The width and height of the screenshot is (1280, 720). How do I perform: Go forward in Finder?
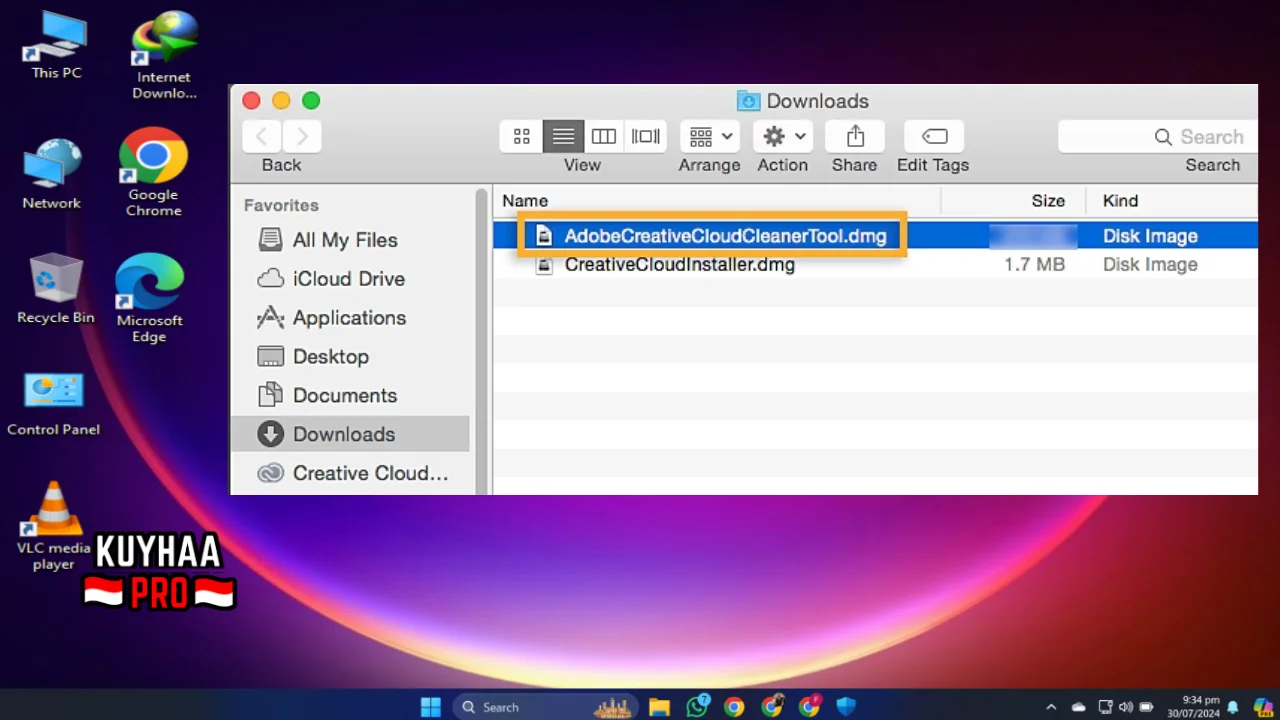[x=302, y=136]
